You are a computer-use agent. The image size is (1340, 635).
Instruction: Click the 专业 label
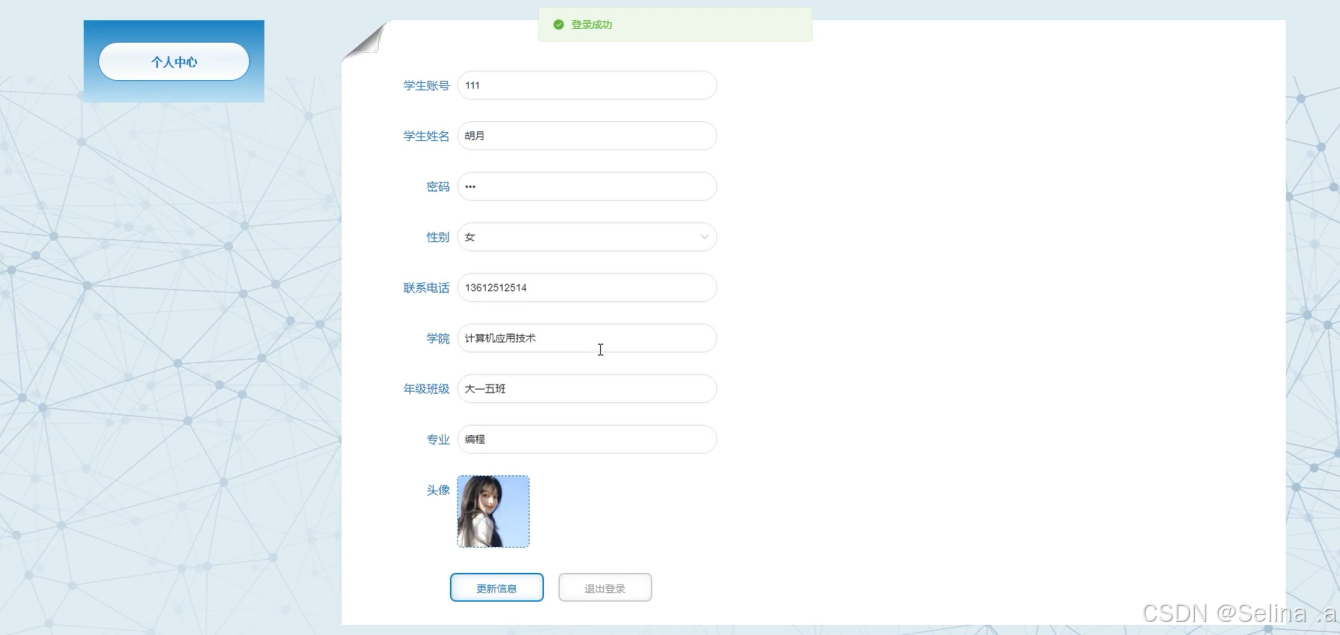tap(438, 440)
